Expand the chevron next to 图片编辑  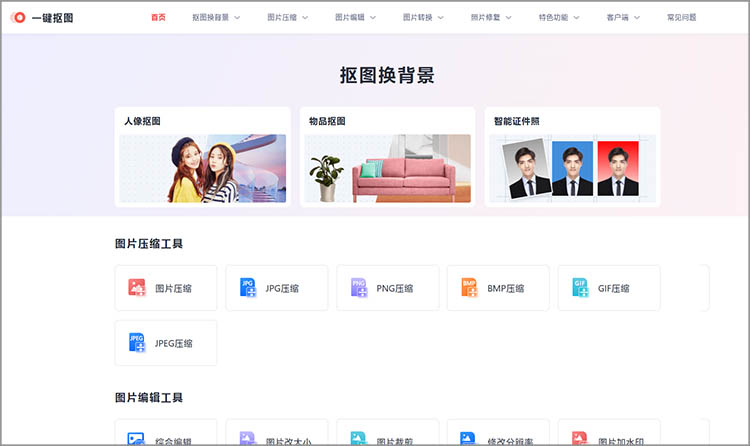(x=373, y=18)
